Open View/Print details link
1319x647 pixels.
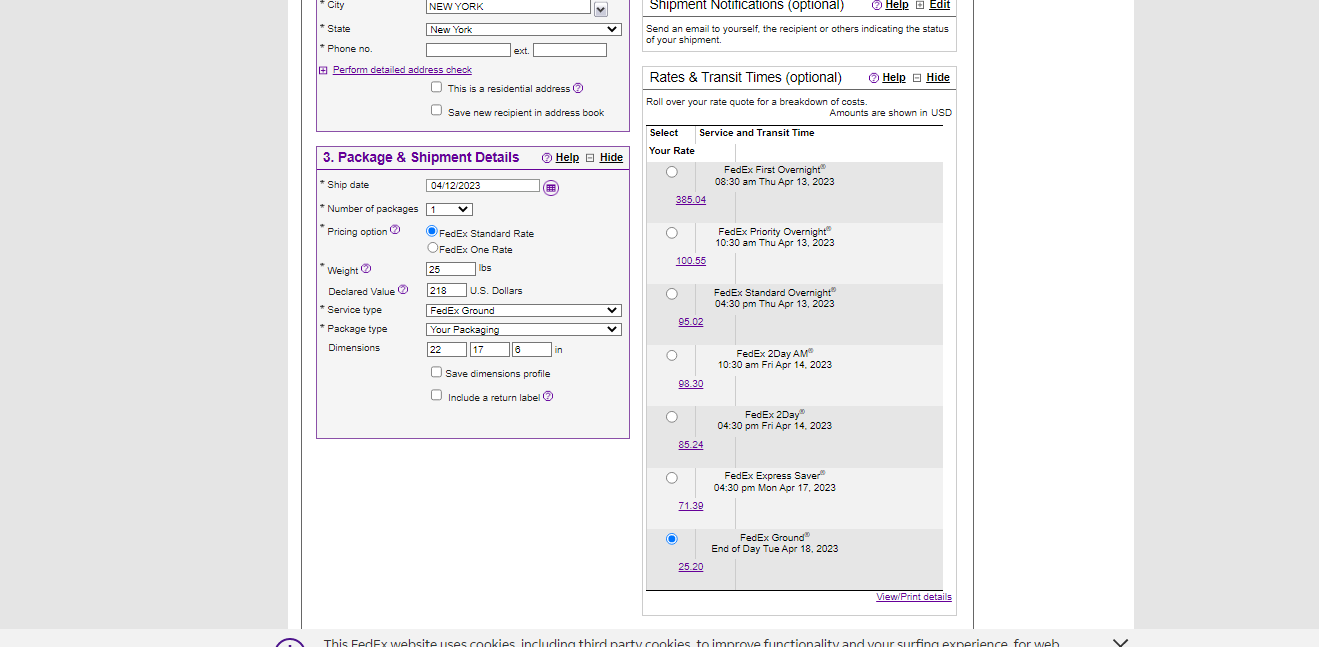click(914, 597)
